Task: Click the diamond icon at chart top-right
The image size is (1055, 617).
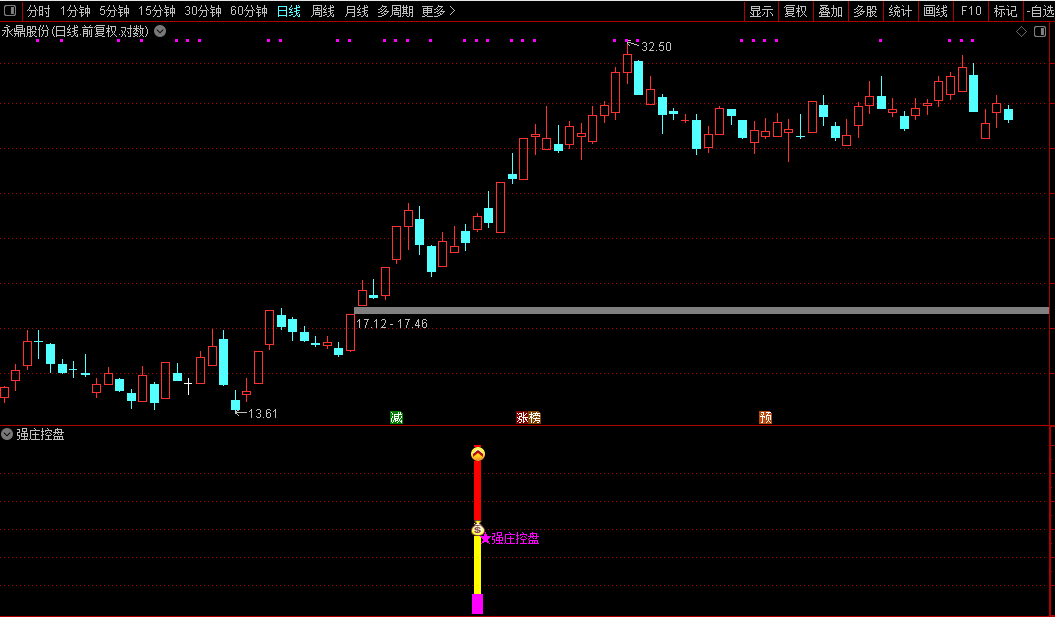Action: coord(1021,32)
